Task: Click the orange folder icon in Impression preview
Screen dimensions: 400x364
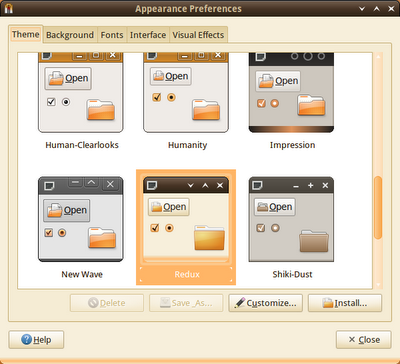Action: (x=311, y=105)
